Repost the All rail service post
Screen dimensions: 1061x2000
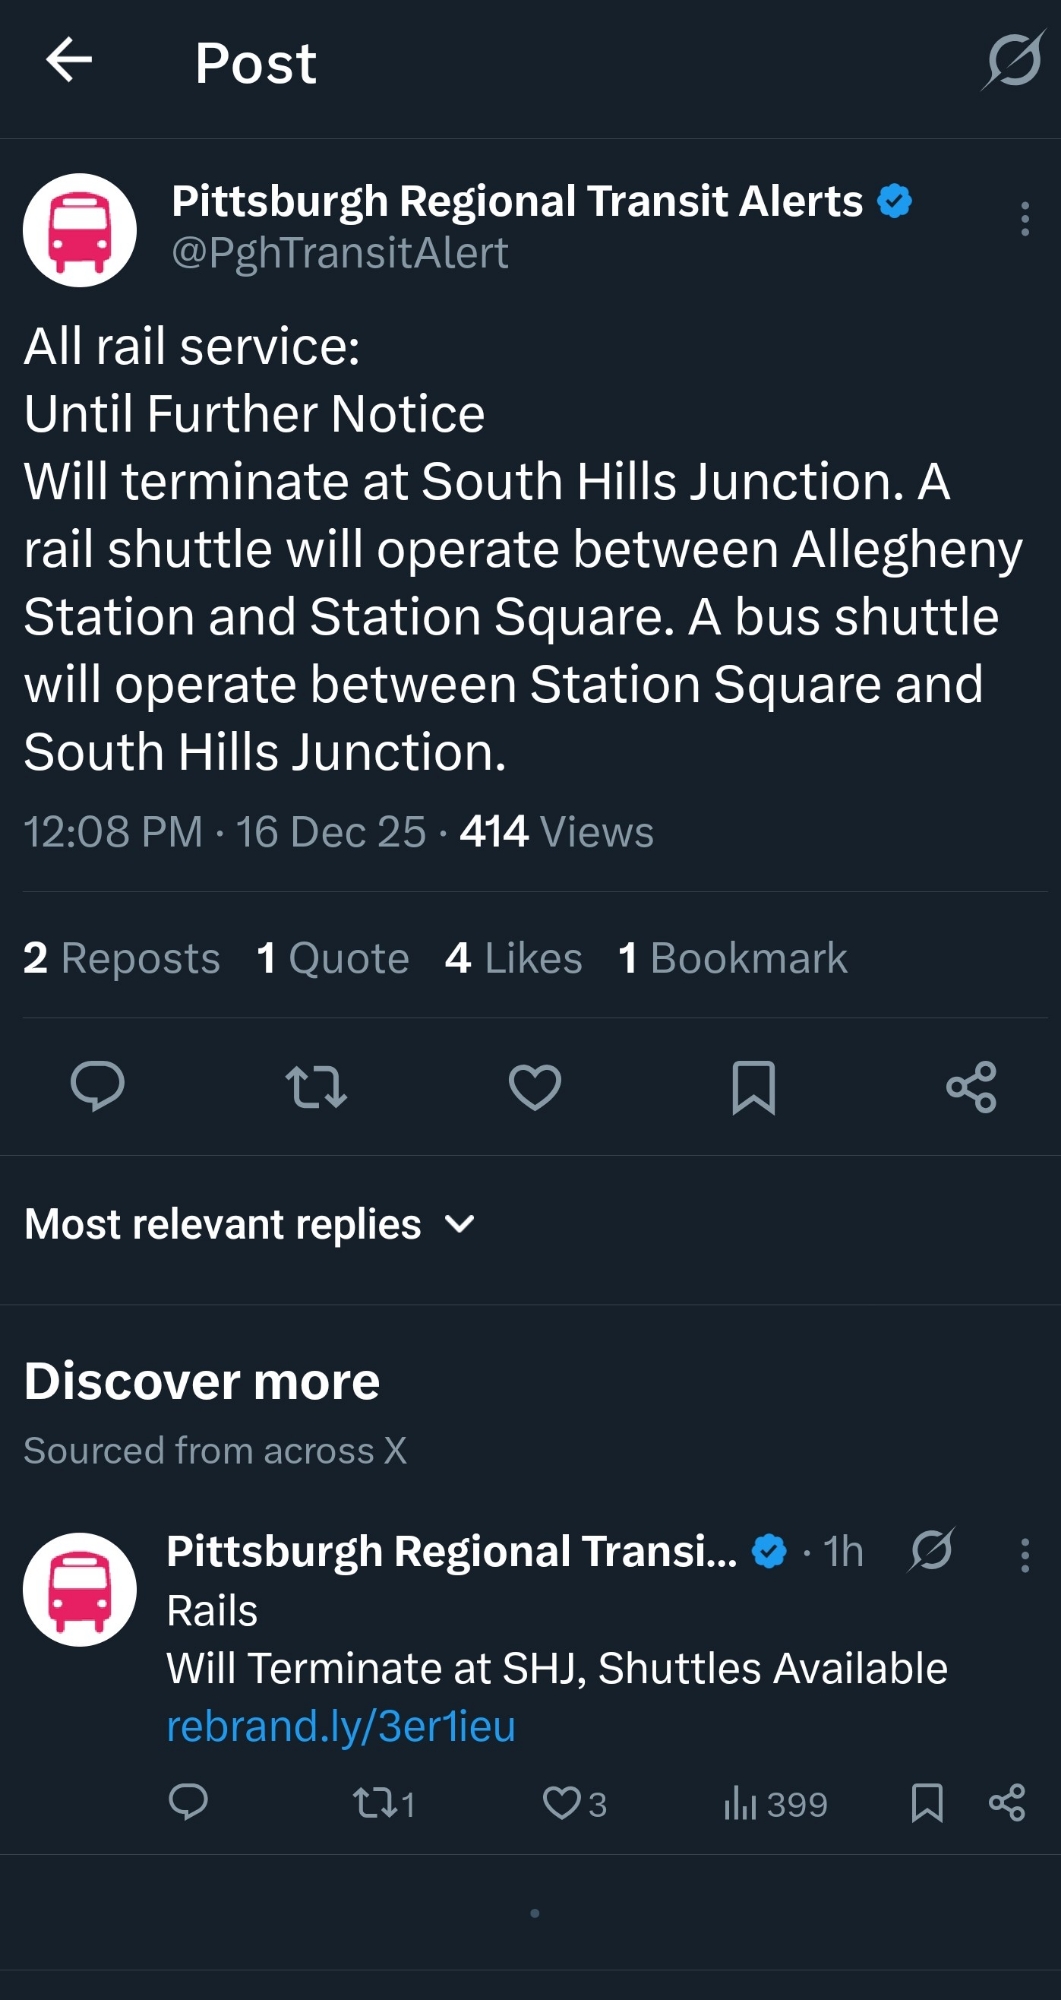point(316,1086)
